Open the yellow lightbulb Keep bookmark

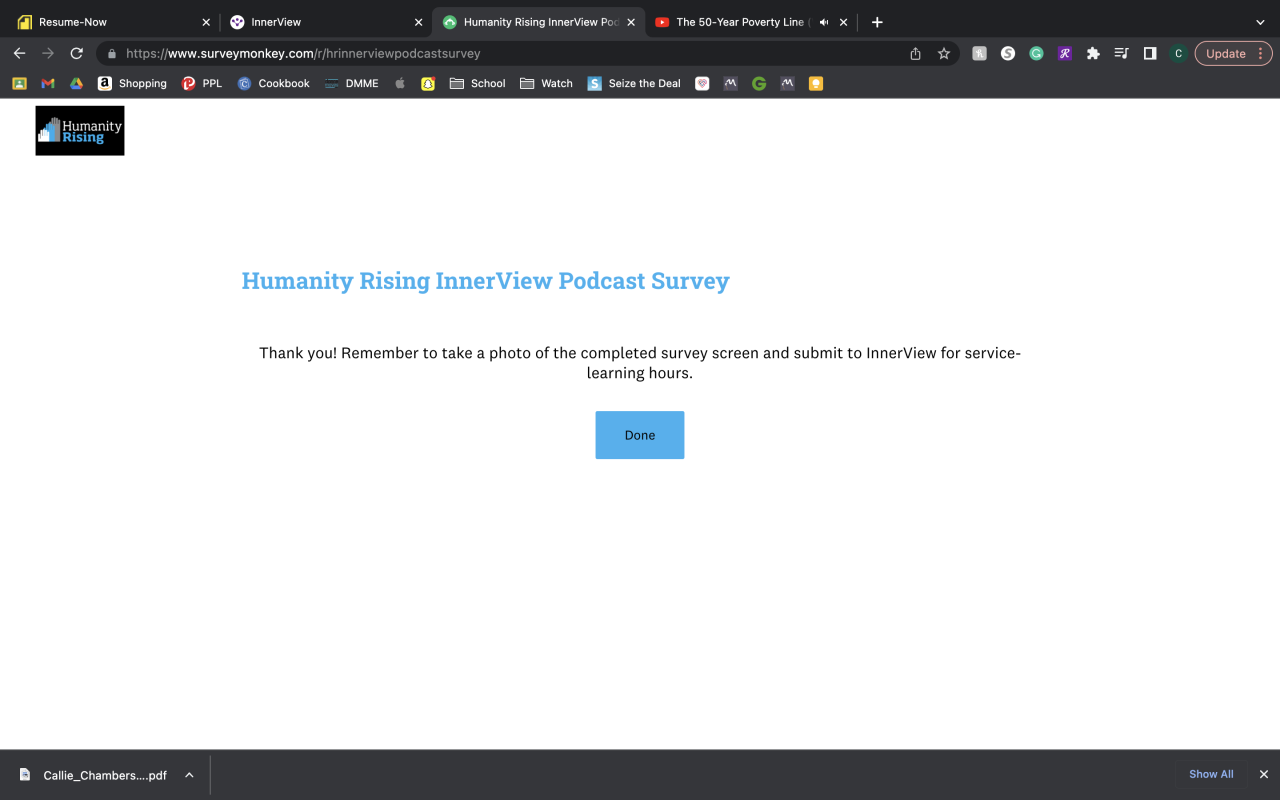click(x=816, y=84)
